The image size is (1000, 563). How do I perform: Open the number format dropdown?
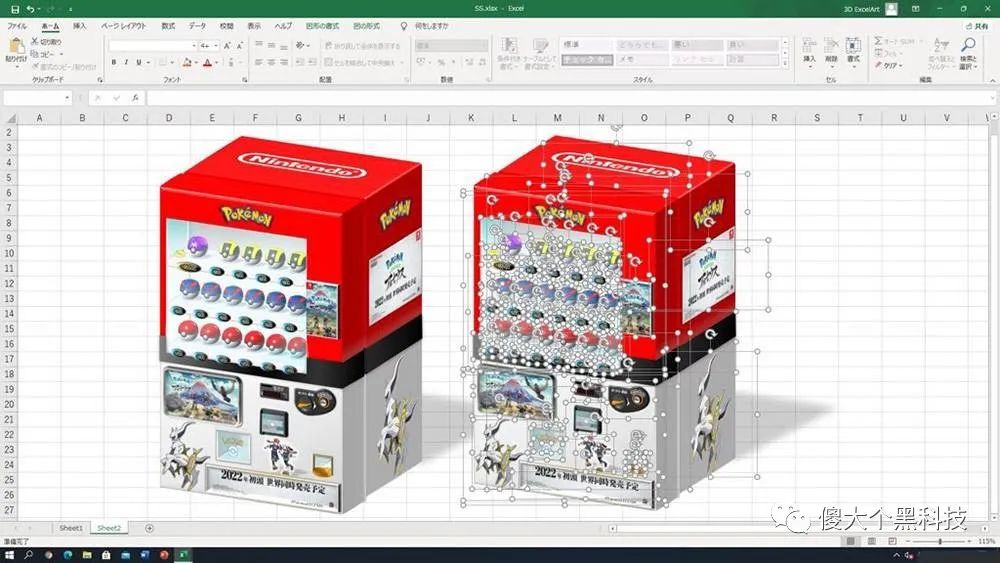[x=484, y=46]
